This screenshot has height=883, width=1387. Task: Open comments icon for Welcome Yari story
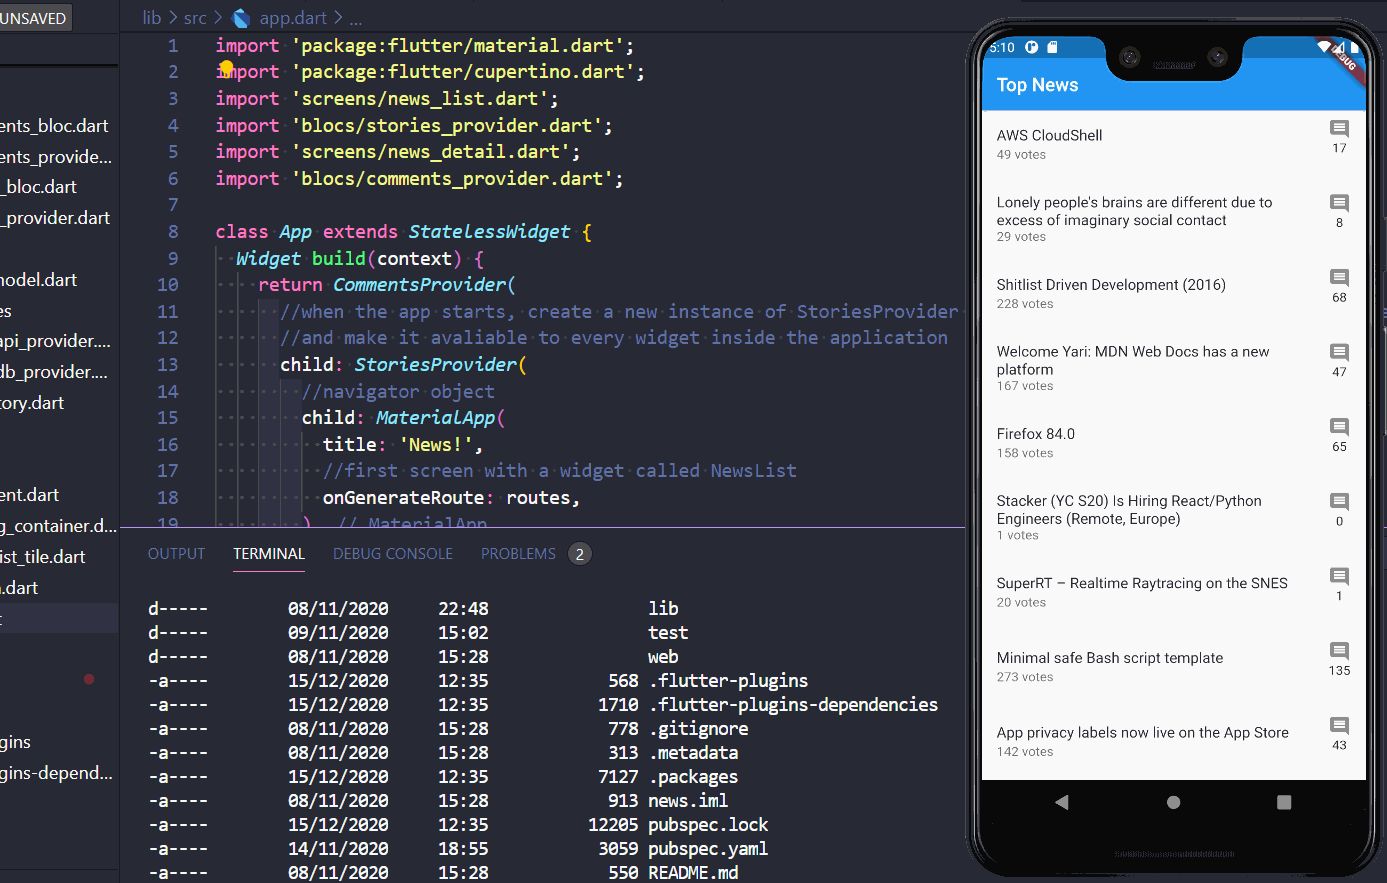pyautogui.click(x=1339, y=352)
